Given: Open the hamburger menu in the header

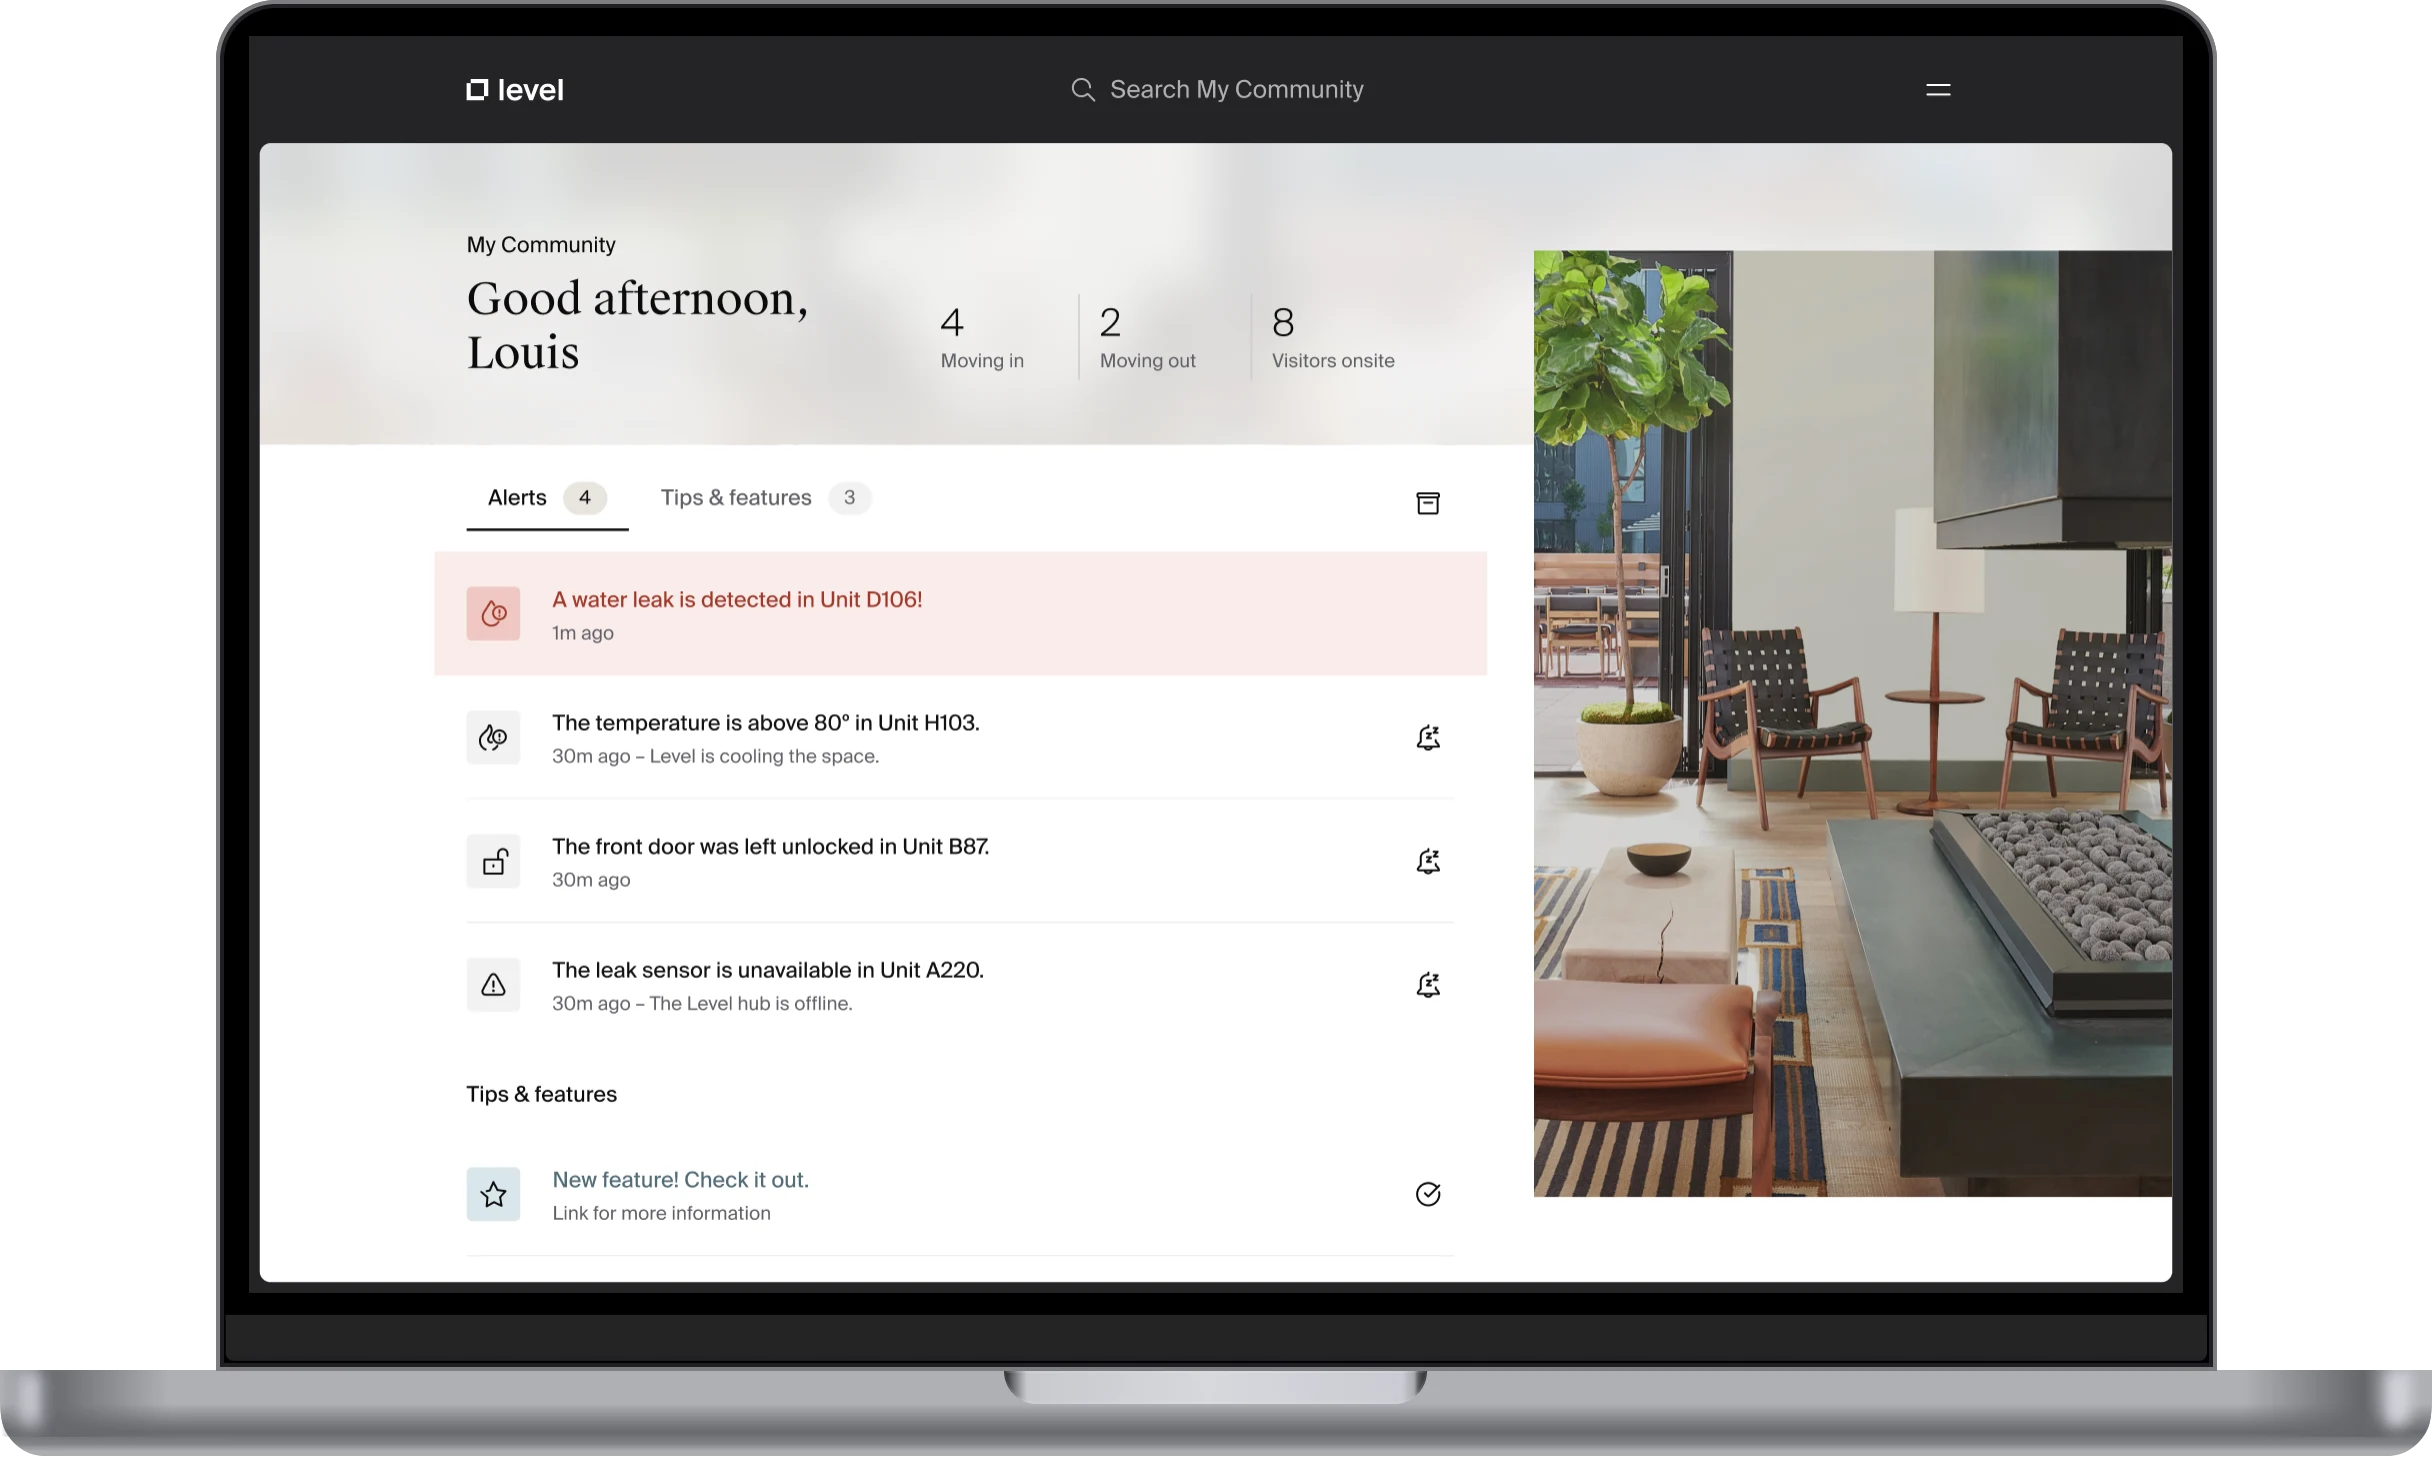Looking at the screenshot, I should click(x=1938, y=90).
